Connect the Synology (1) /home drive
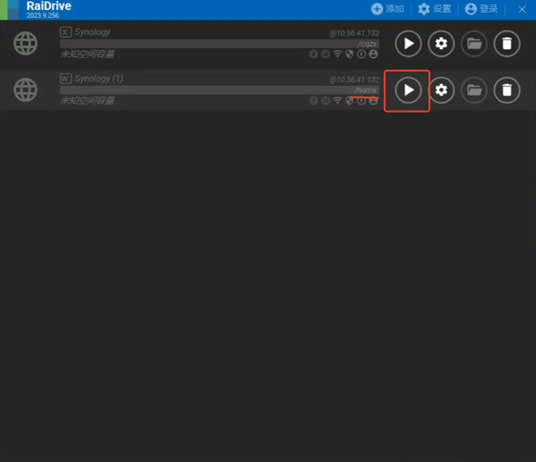Viewport: 536px width, 462px height. [x=408, y=90]
